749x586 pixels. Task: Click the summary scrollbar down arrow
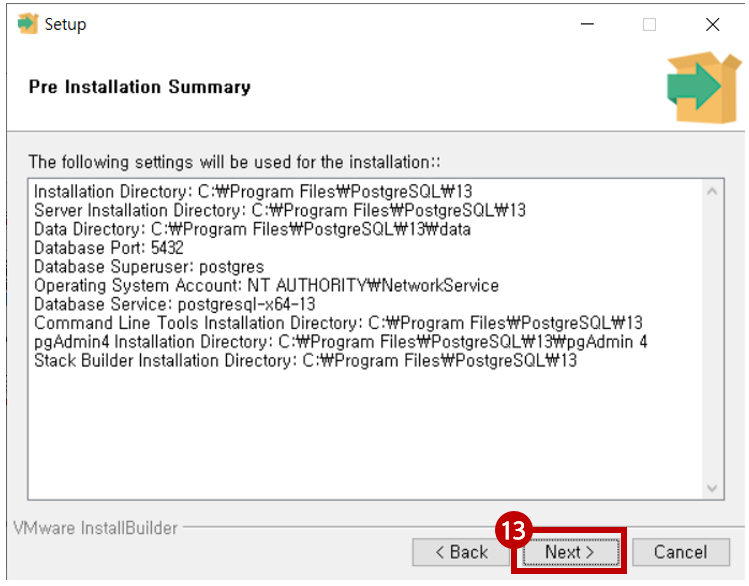tap(712, 488)
